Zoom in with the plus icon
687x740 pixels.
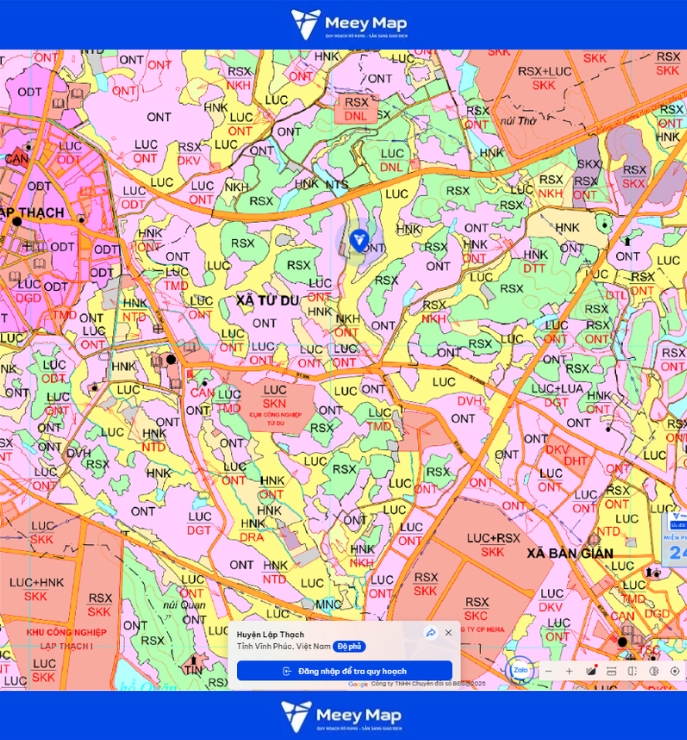coord(569,671)
